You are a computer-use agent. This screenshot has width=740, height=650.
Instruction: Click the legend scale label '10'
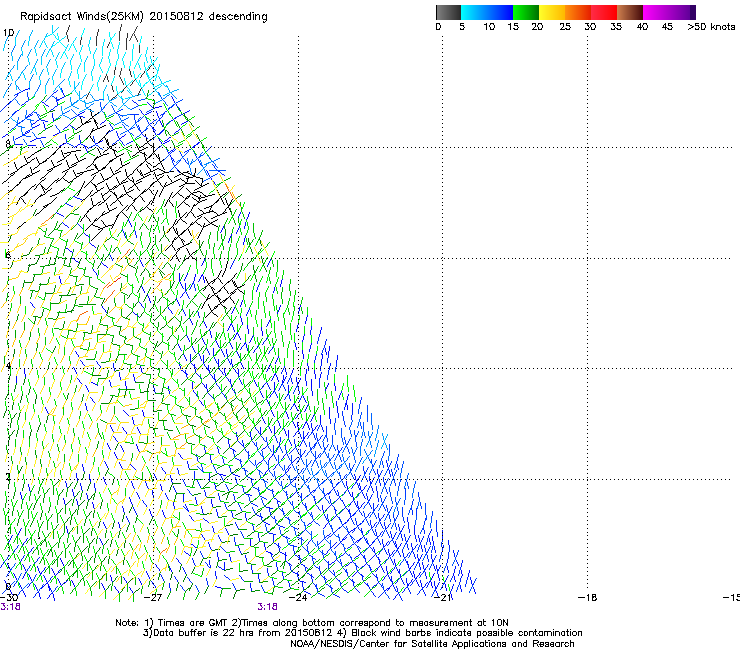489,27
